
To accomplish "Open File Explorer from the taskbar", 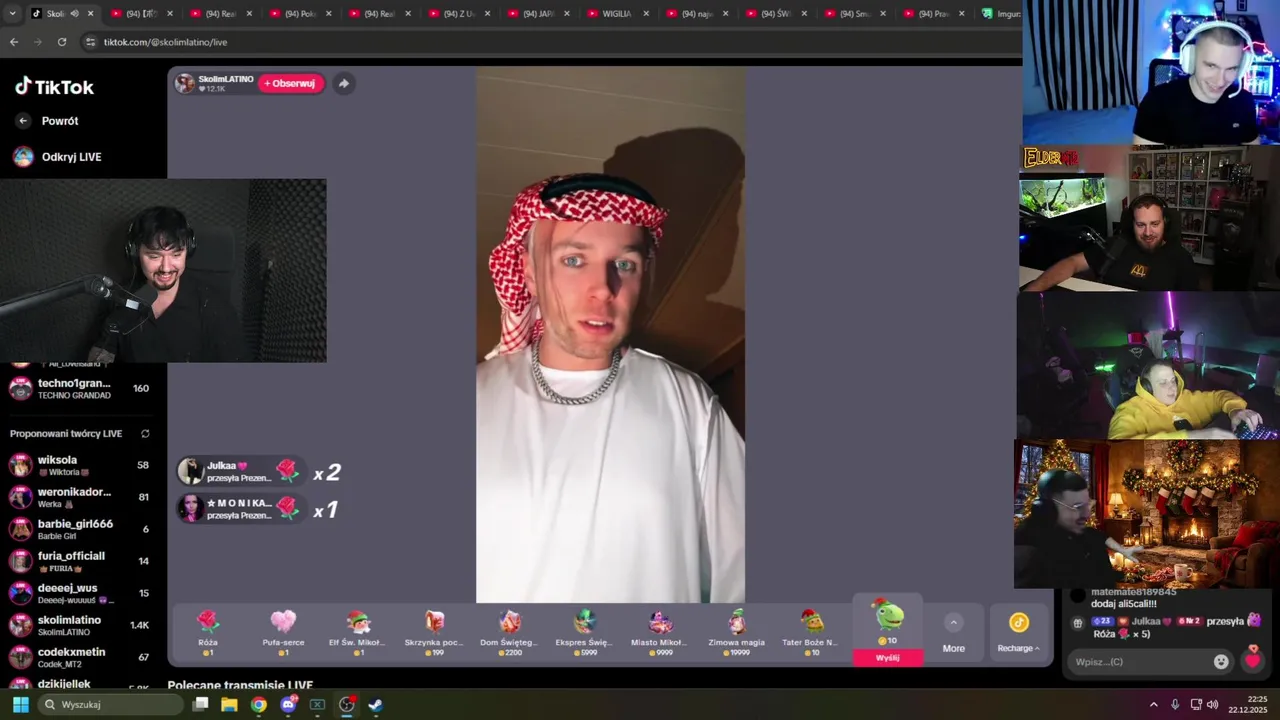I will 229,705.
